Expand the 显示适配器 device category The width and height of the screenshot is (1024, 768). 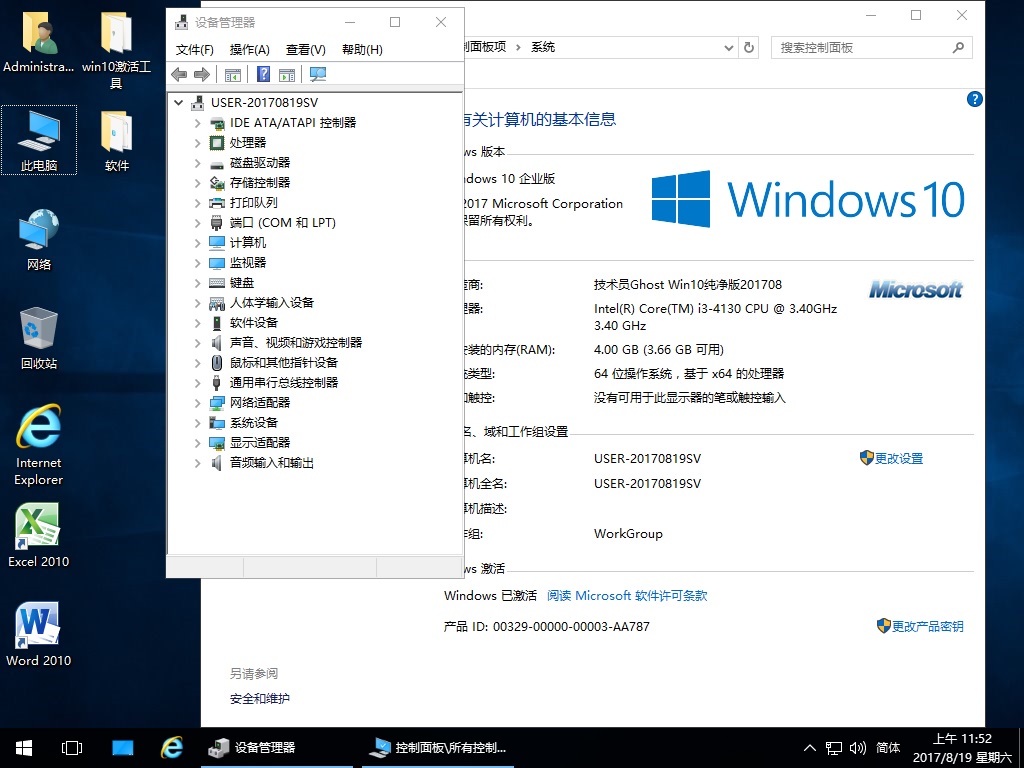click(x=198, y=443)
